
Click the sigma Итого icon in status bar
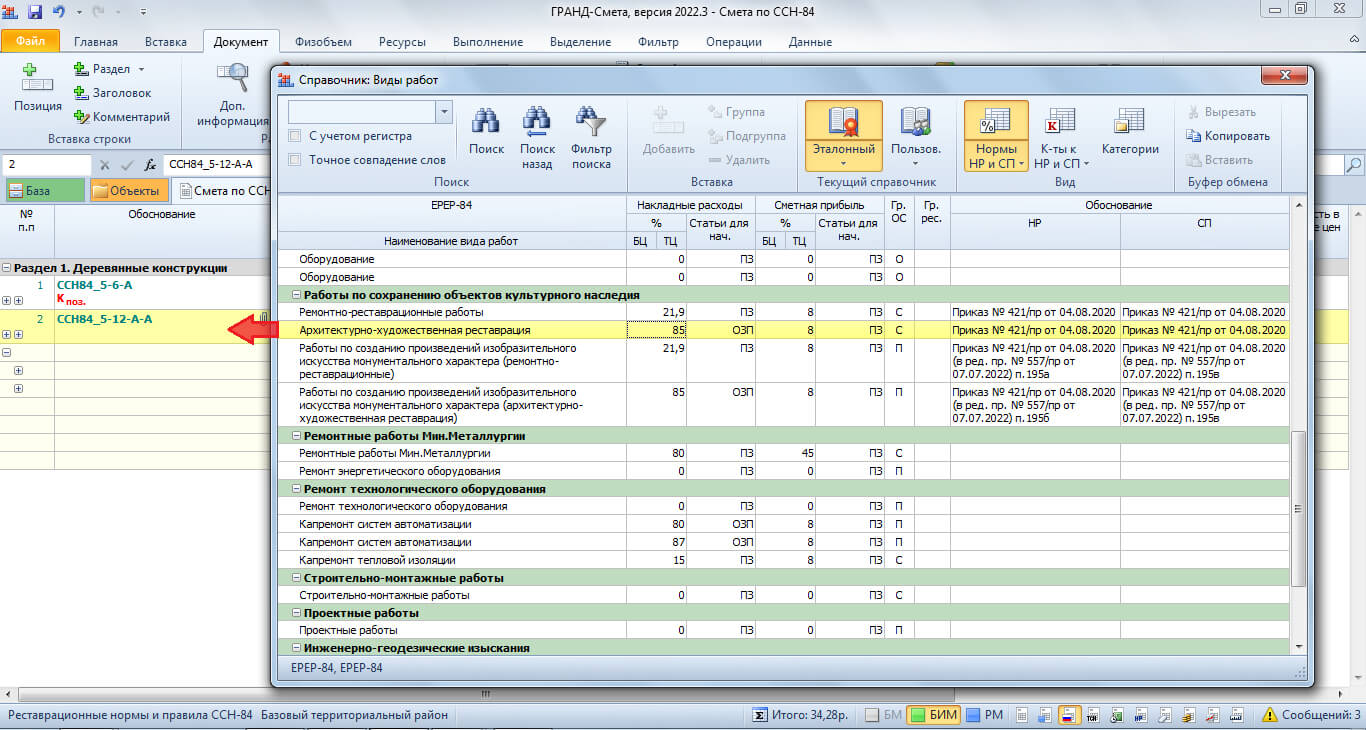click(x=760, y=715)
